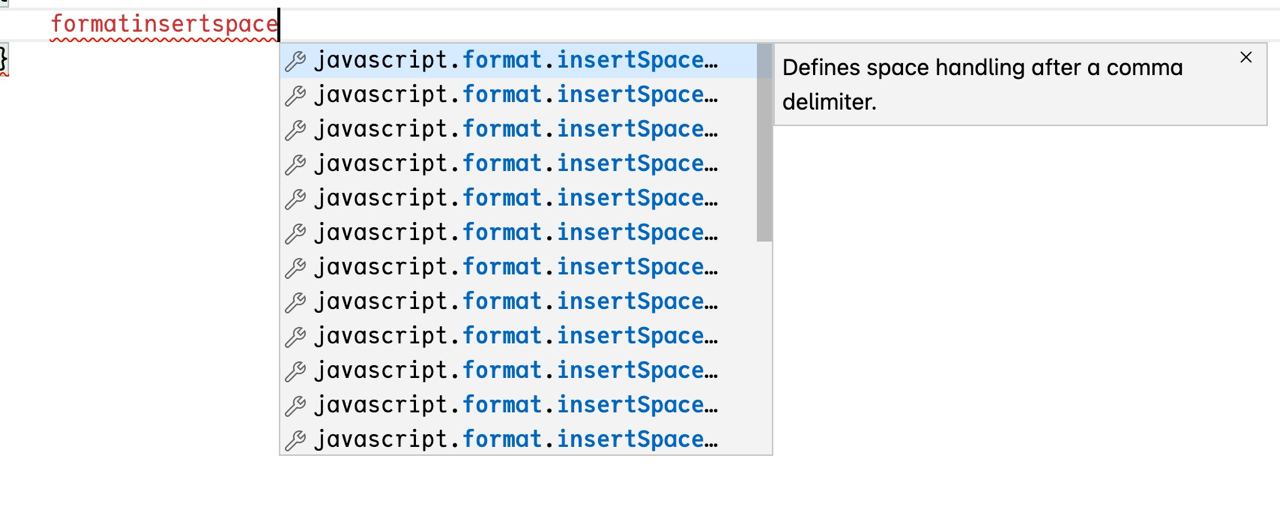The height and width of the screenshot is (519, 1280).
Task: Click the typed text formatinsertspace in the editor
Action: tap(164, 23)
